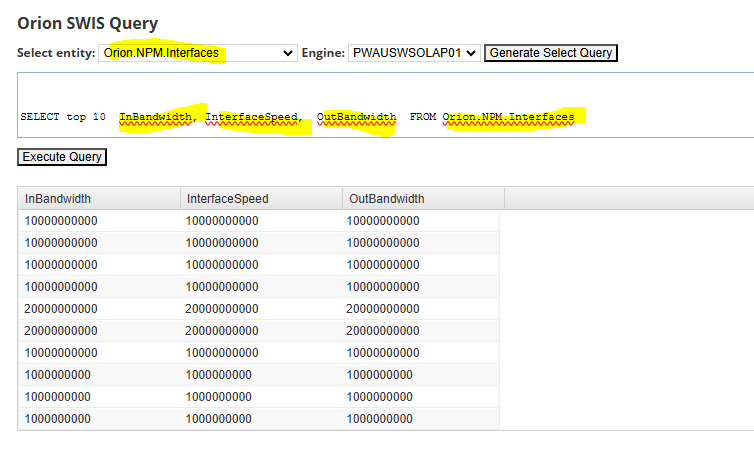
Task: Select fifth row InterfaceSpeed value 20000000000
Action: [x=222, y=309]
